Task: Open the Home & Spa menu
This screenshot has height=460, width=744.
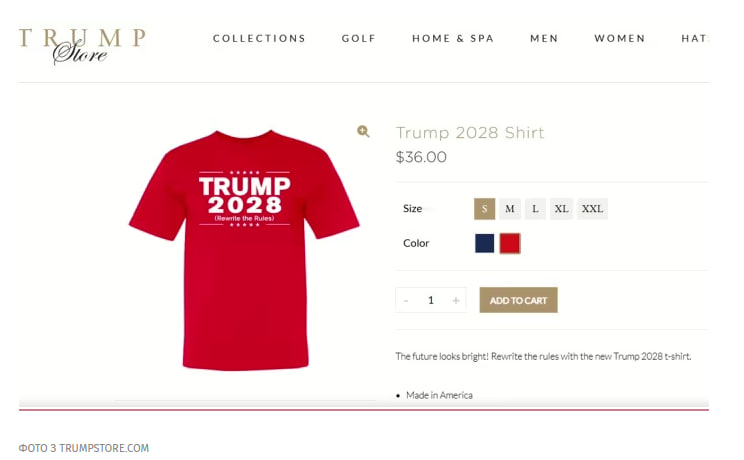Action: pos(453,39)
